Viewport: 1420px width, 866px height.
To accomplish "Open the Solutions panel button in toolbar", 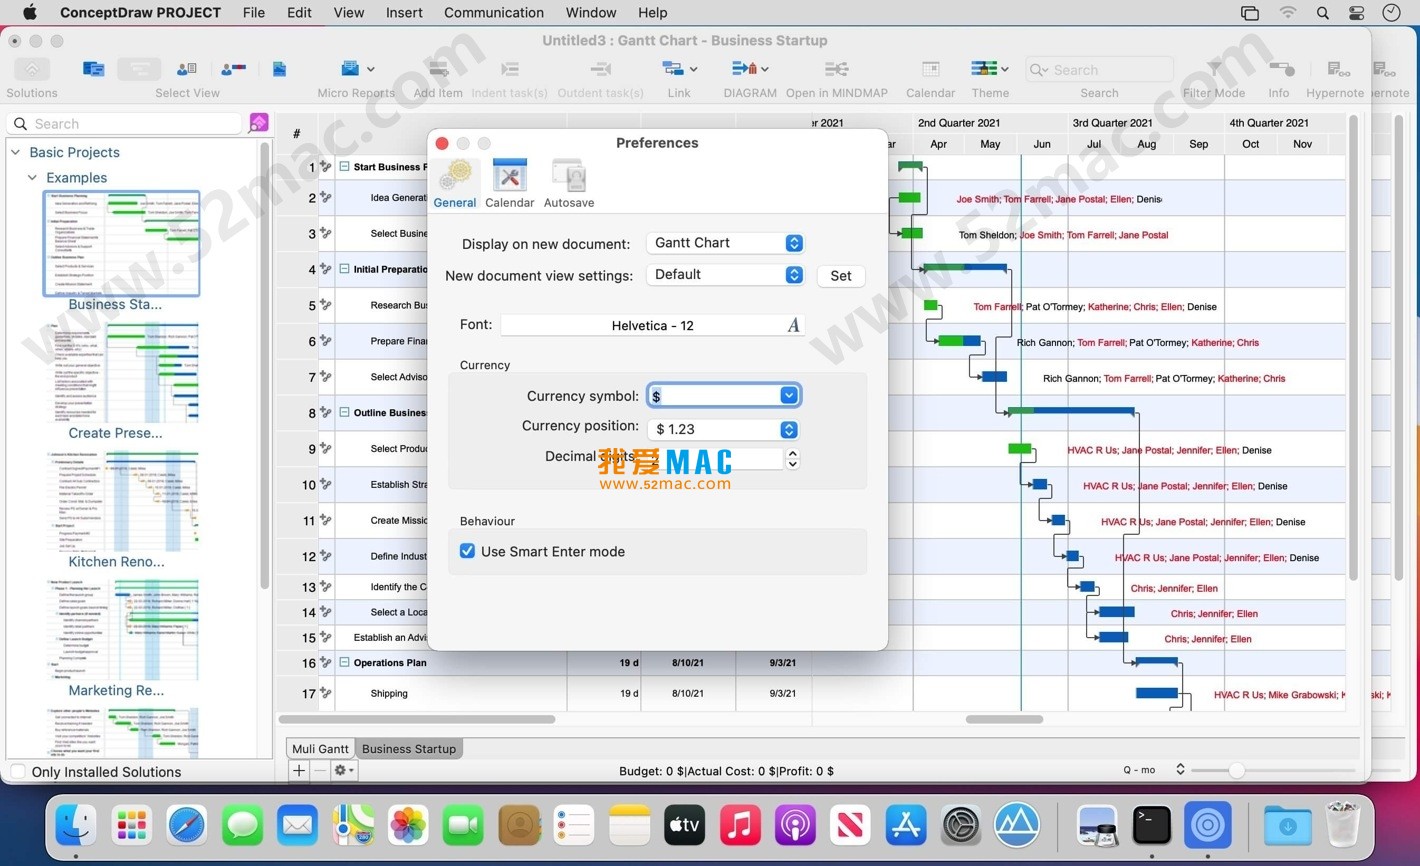I will click(x=32, y=69).
